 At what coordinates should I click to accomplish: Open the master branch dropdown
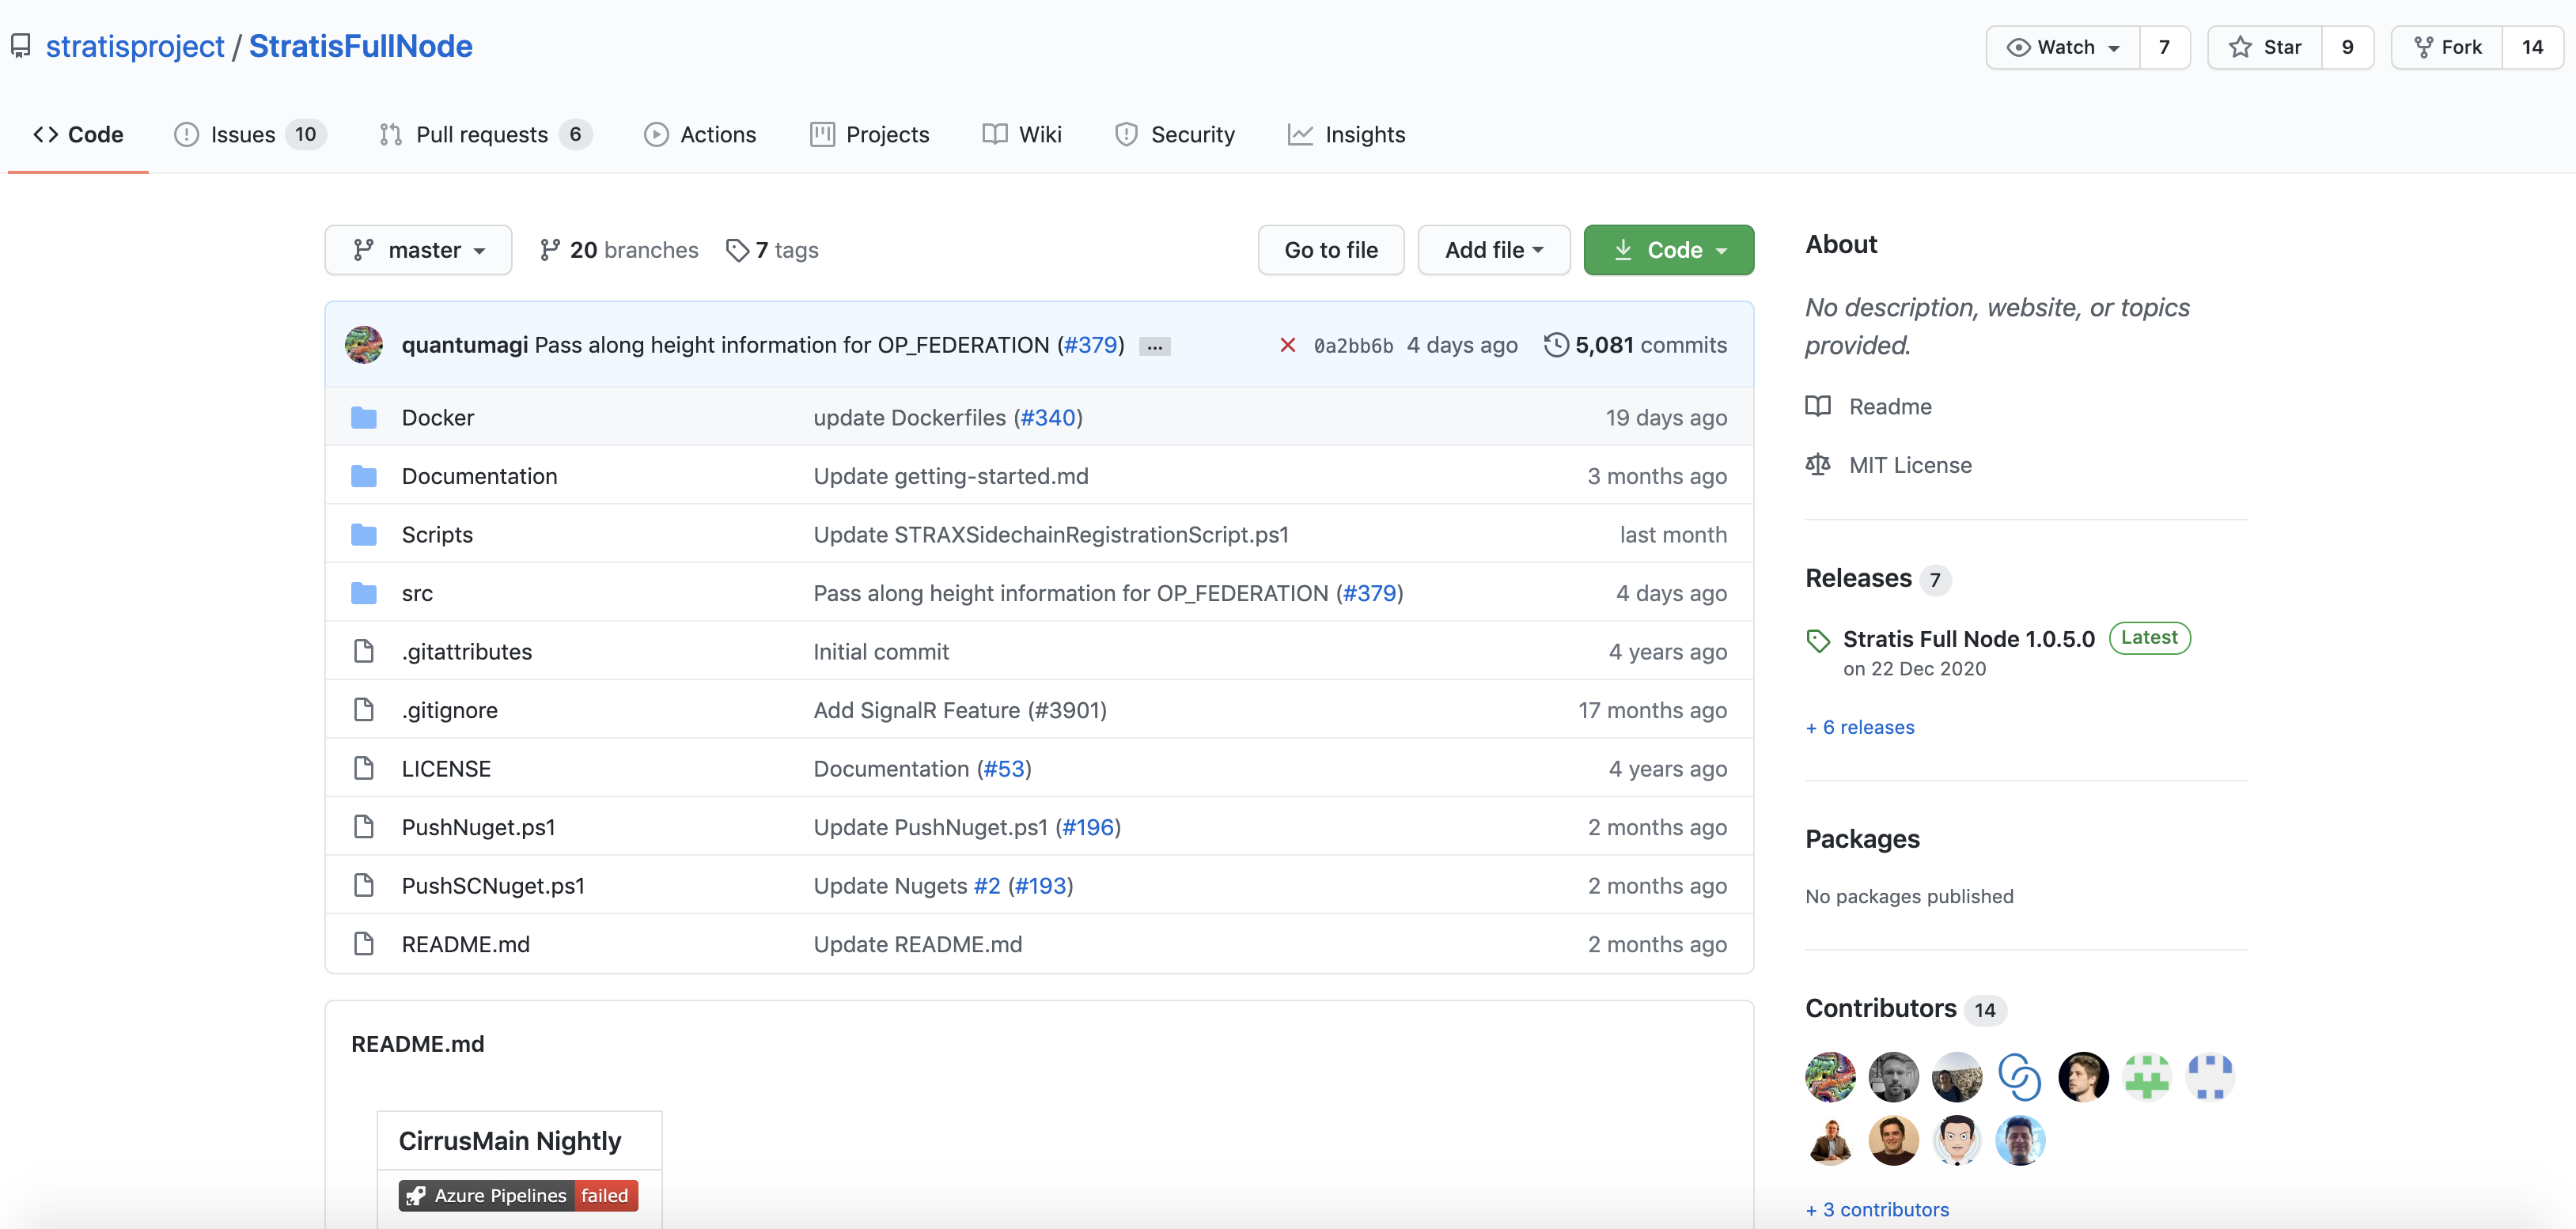(x=418, y=250)
